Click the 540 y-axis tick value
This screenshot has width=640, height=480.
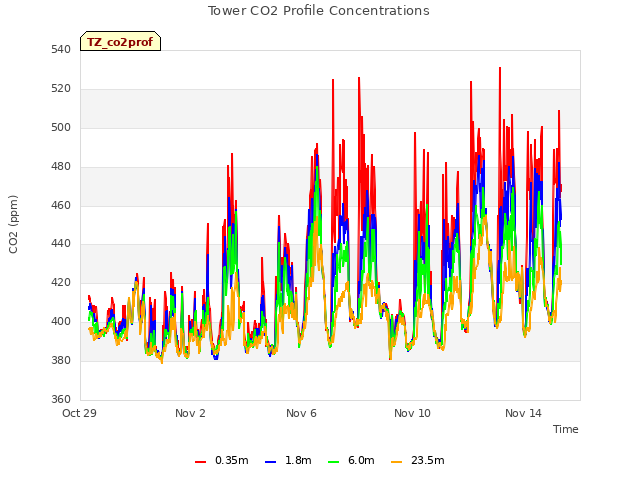click(61, 50)
